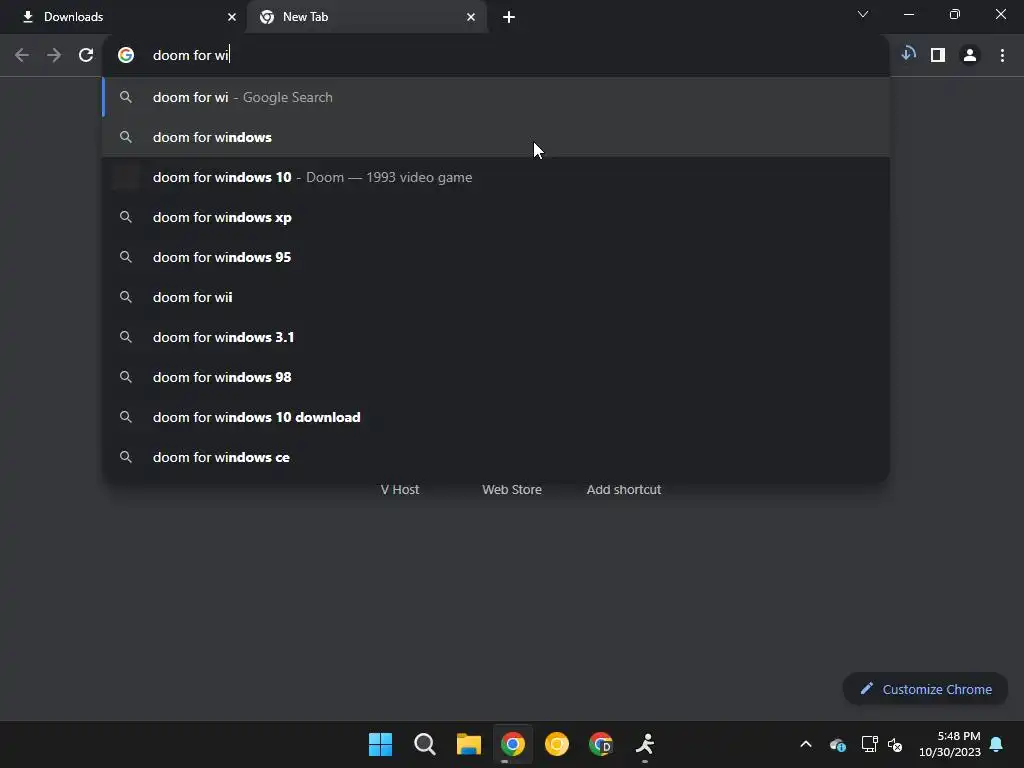This screenshot has width=1024, height=768.
Task: Click the muted volume tray icon
Action: click(895, 744)
